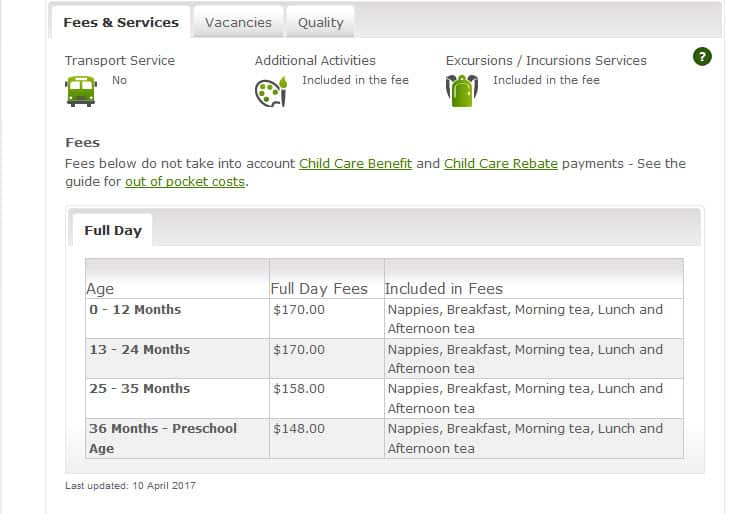Click the Additional Activities paint palette icon
This screenshot has width=735, height=514.
[270, 91]
